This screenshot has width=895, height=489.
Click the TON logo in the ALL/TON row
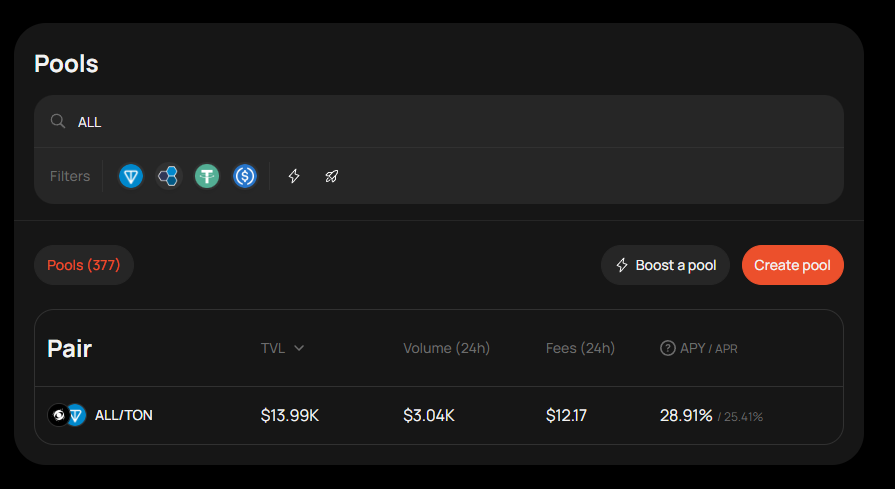(x=77, y=415)
